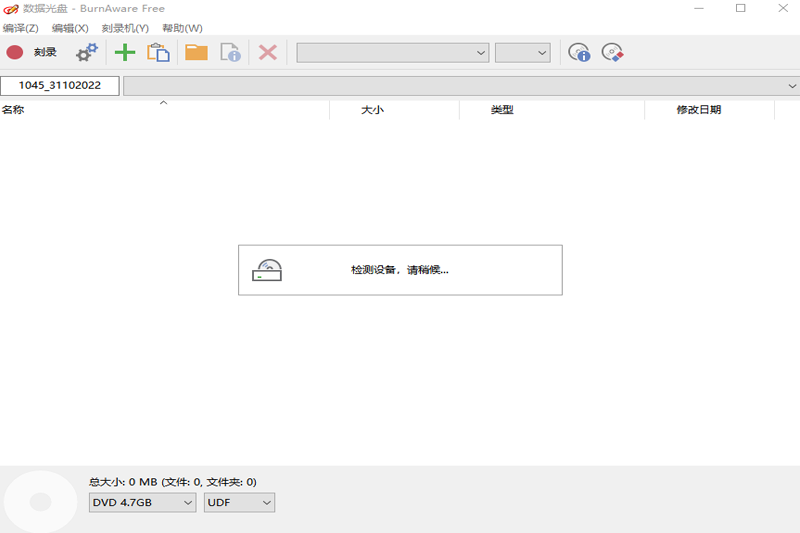Open the 刻录机(Y) menu
Screen dimensions: 800x533
tap(125, 28)
